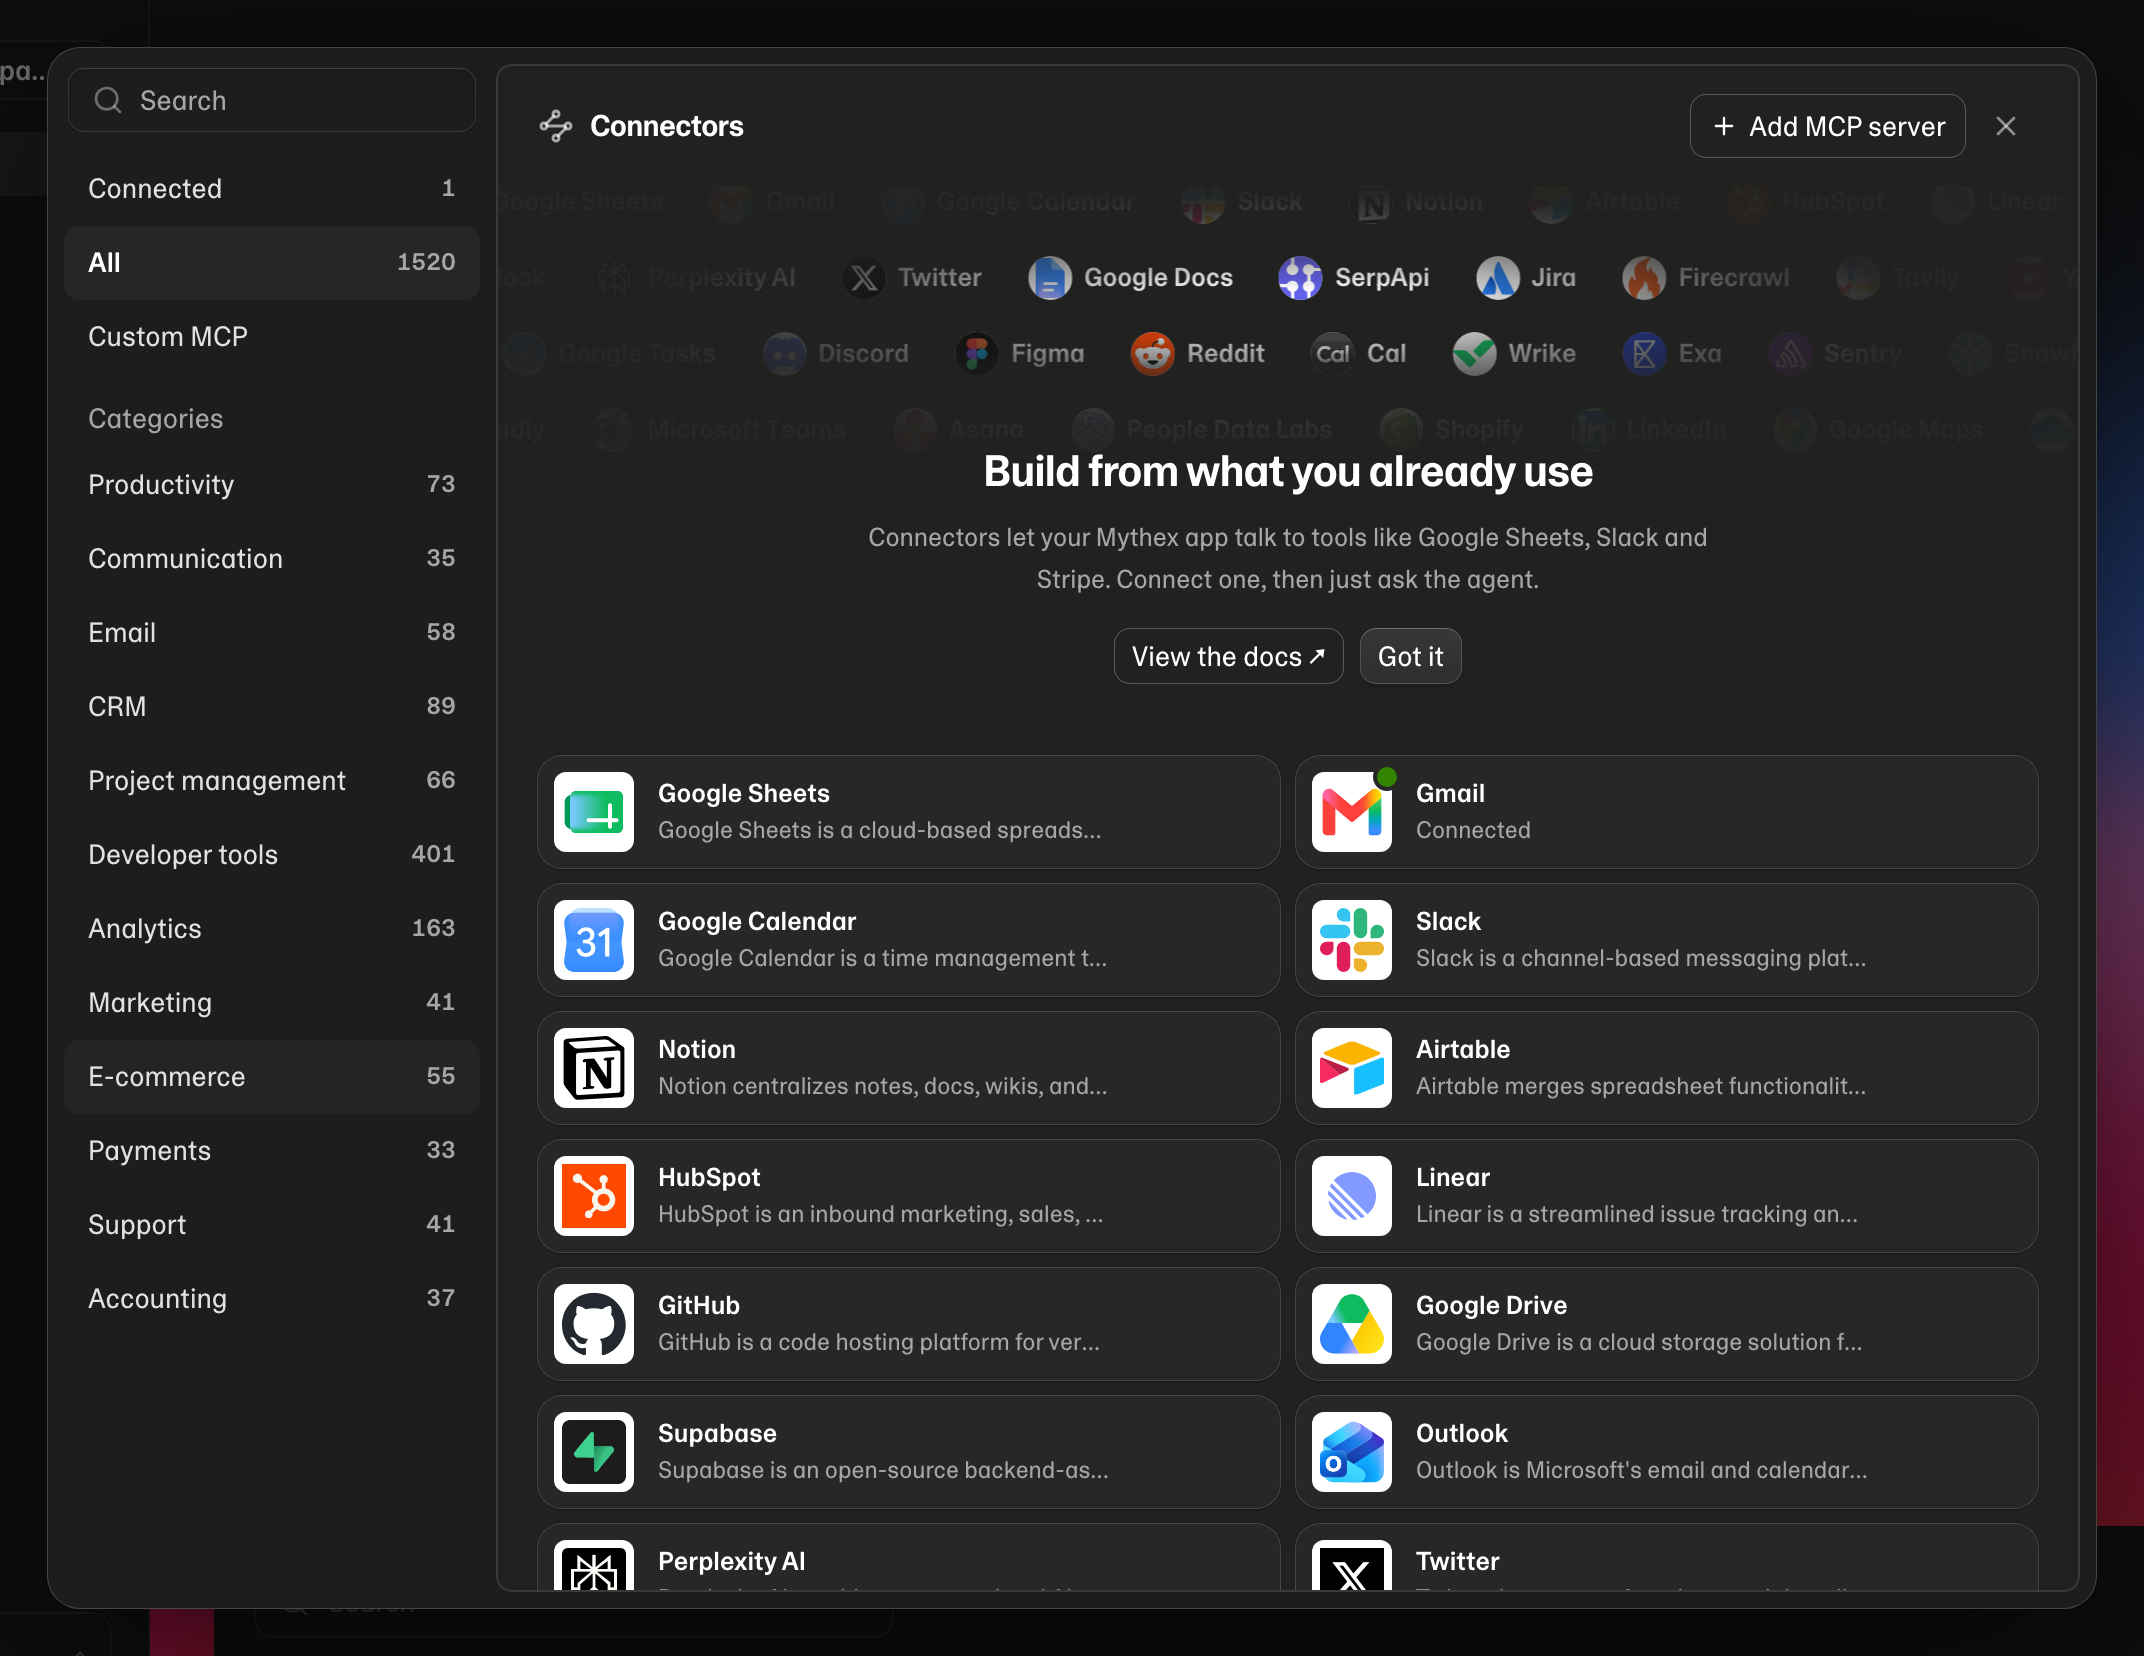Filter by Productivity category
The height and width of the screenshot is (1656, 2144).
[x=272, y=485]
